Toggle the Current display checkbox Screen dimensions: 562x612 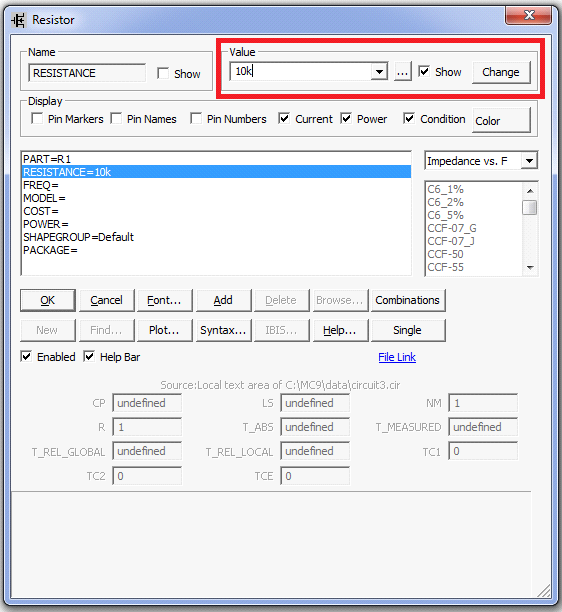[284, 118]
